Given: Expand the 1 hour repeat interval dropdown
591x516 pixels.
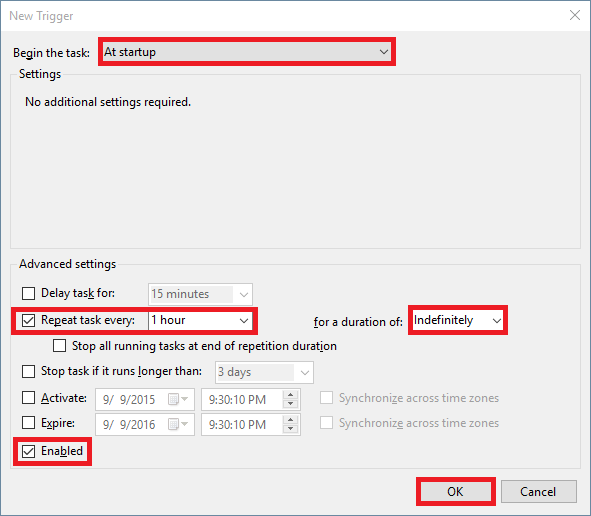Looking at the screenshot, I should [201, 320].
